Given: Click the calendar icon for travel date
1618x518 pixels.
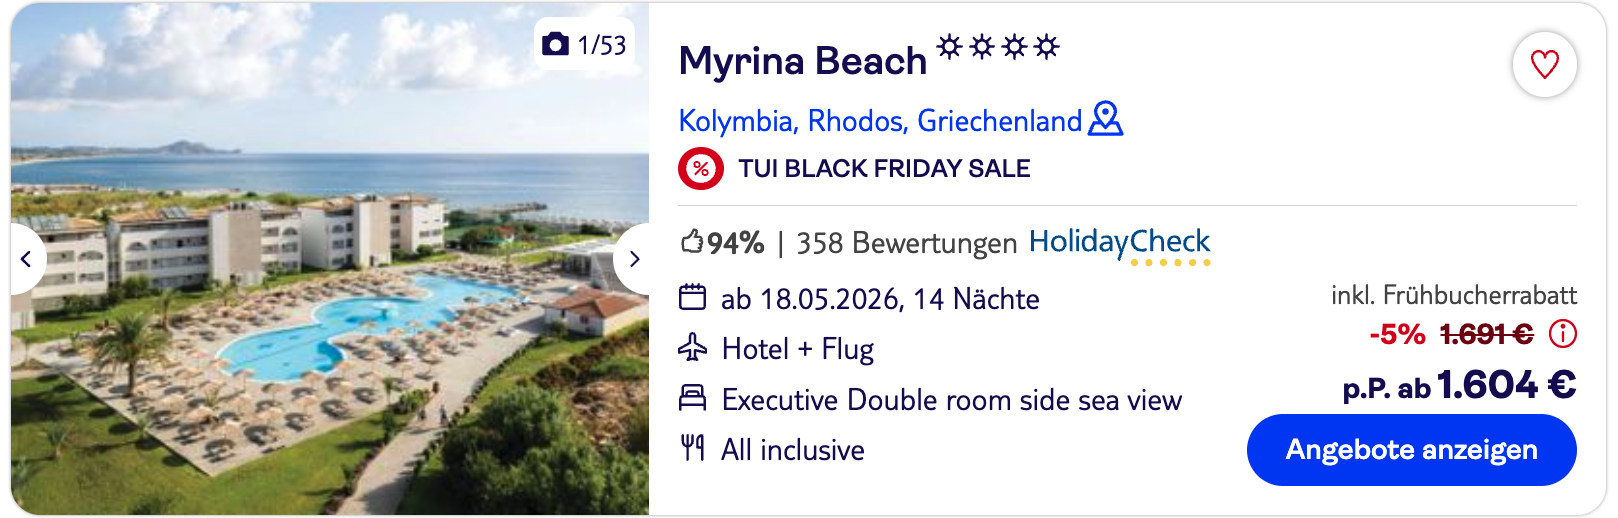Looking at the screenshot, I should pos(692,298).
